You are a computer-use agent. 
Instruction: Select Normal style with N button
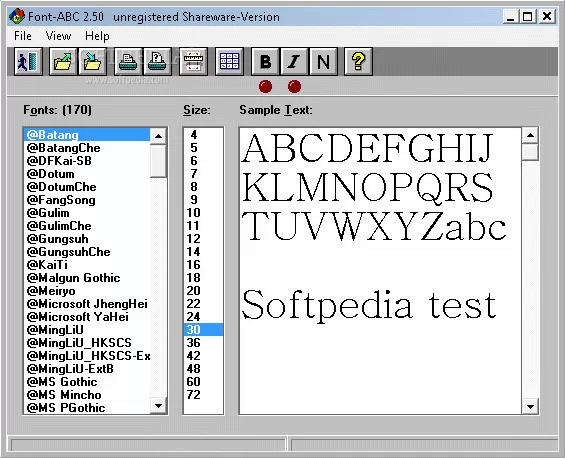324,62
